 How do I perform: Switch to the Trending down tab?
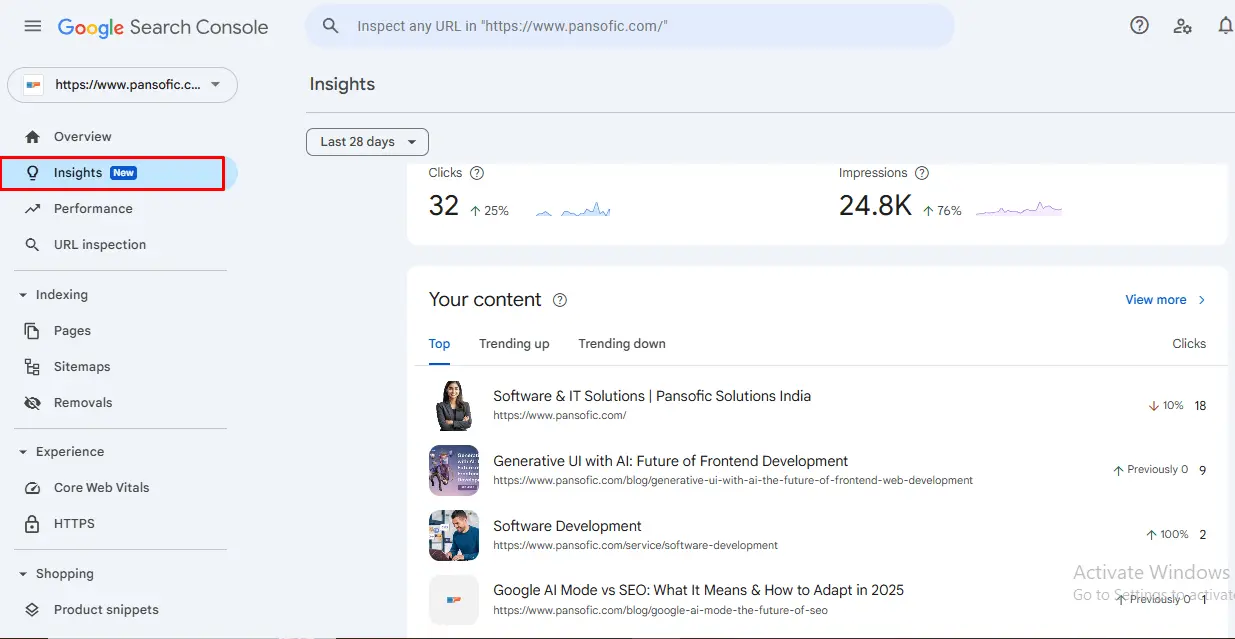tap(622, 344)
